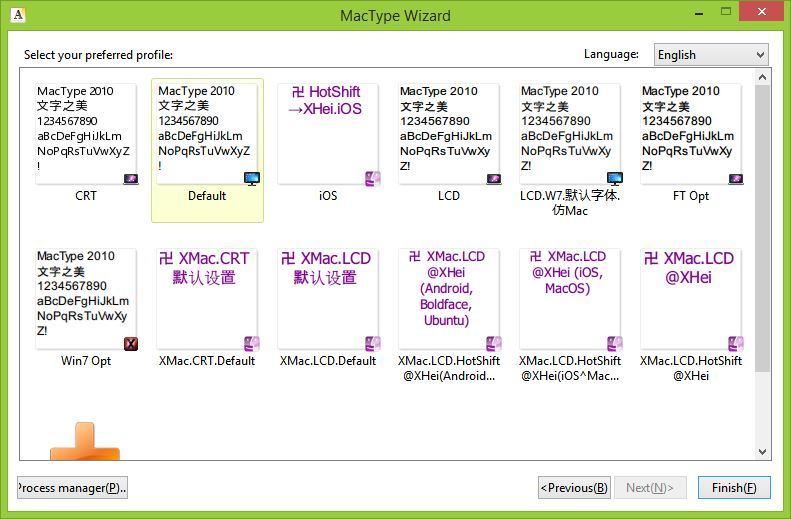The height and width of the screenshot is (519, 791).
Task: Click the purple file icon on iOS profile
Action: pos(373,179)
